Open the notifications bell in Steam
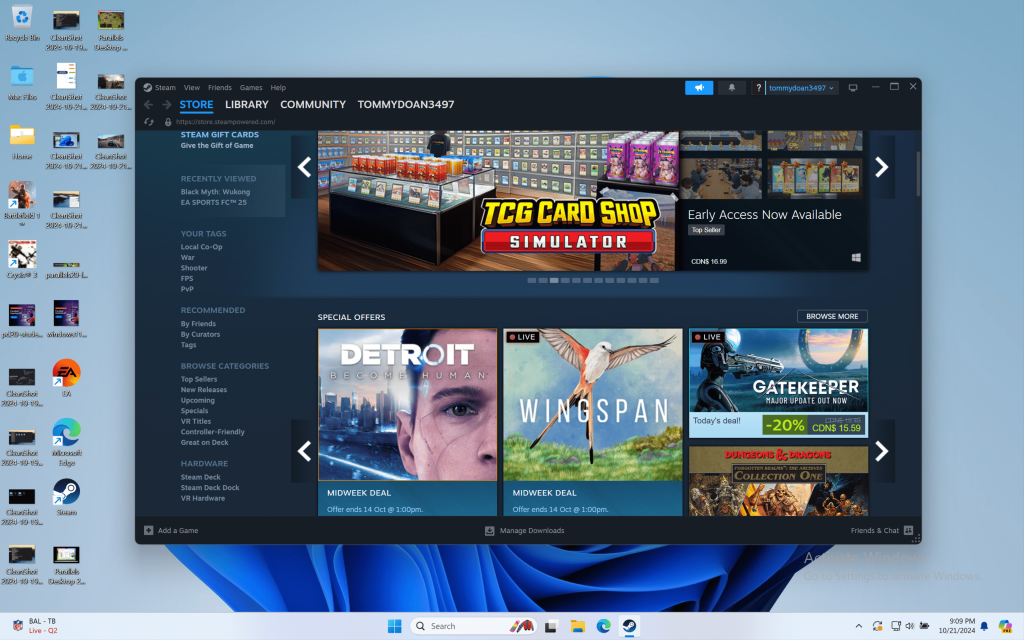The width and height of the screenshot is (1024, 640). pyautogui.click(x=731, y=88)
